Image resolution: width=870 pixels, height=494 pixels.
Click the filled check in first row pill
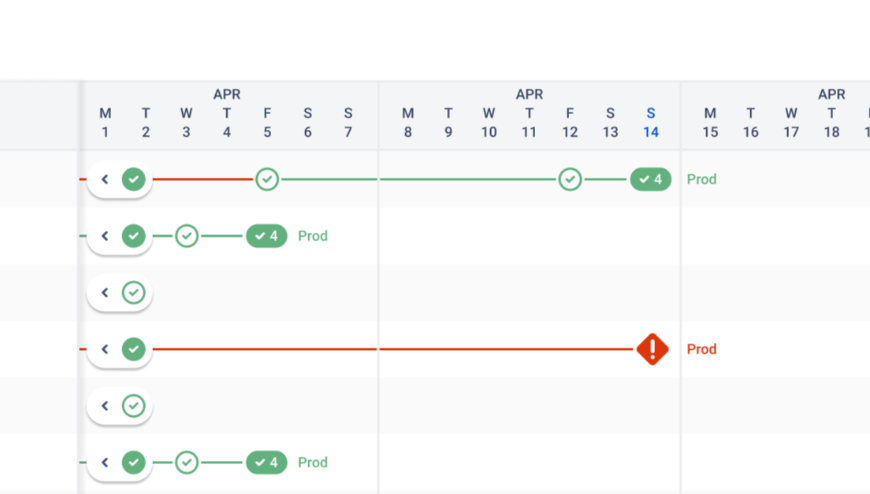(x=134, y=180)
